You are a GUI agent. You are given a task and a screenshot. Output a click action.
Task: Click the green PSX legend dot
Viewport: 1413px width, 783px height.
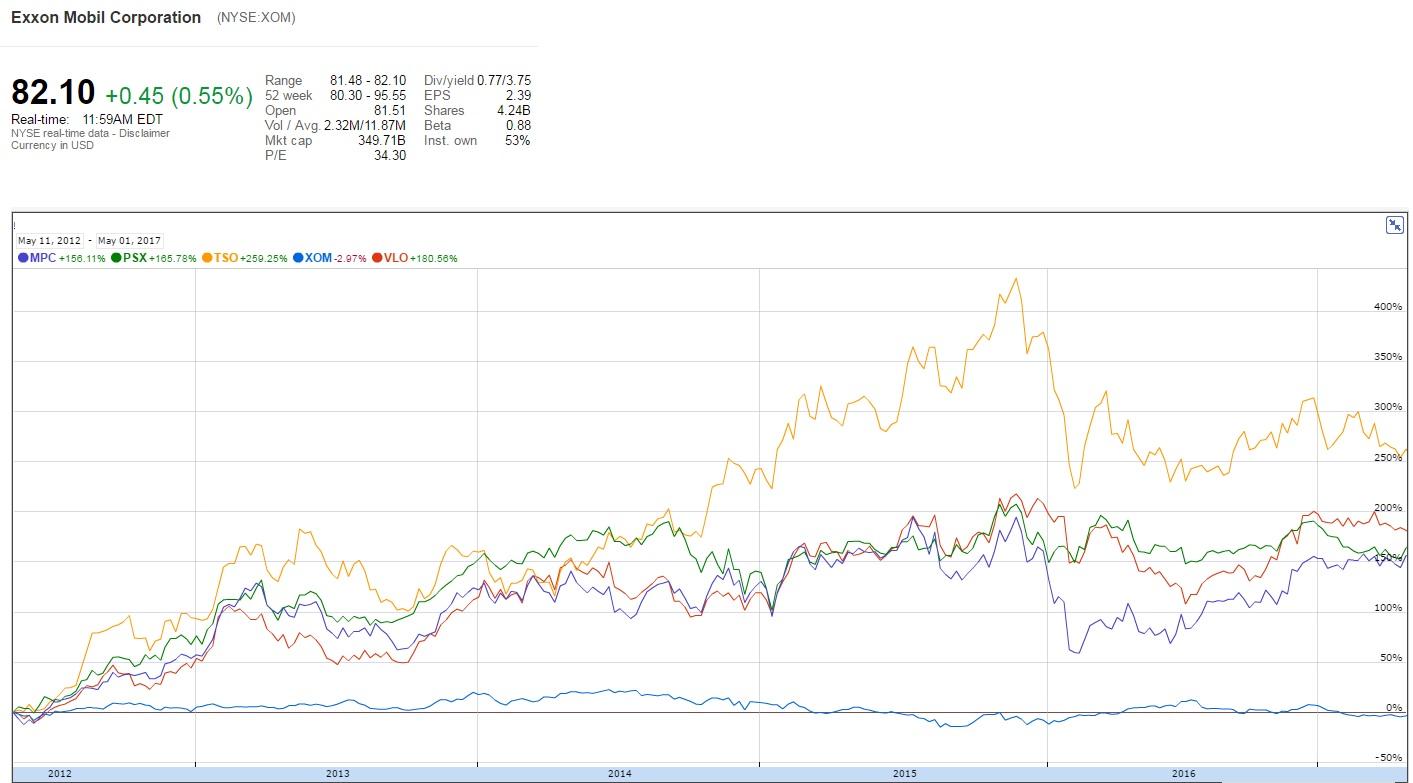(x=116, y=258)
